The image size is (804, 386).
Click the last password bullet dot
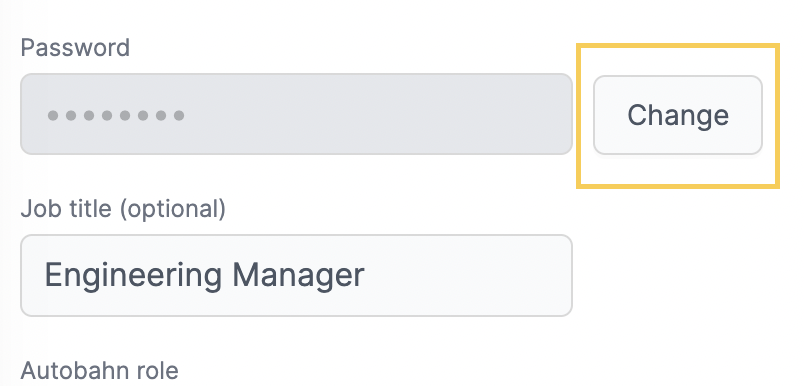(179, 115)
